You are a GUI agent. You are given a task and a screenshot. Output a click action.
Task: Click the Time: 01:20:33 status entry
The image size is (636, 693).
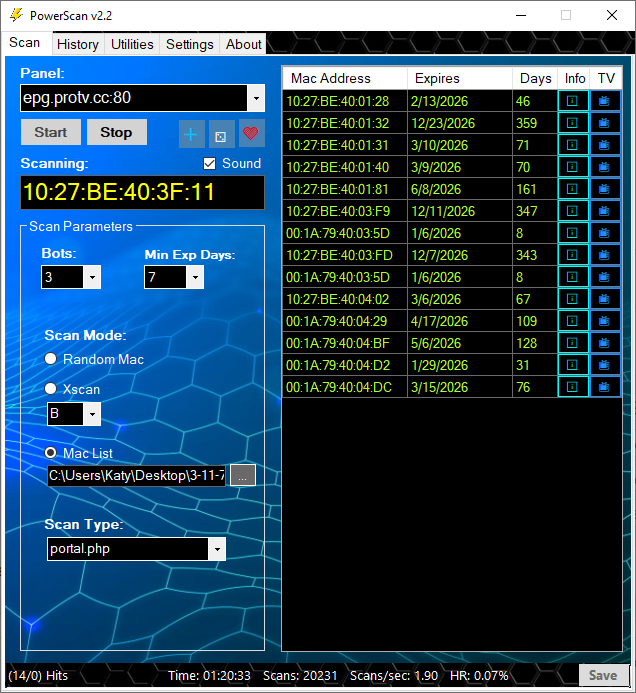pyautogui.click(x=209, y=676)
